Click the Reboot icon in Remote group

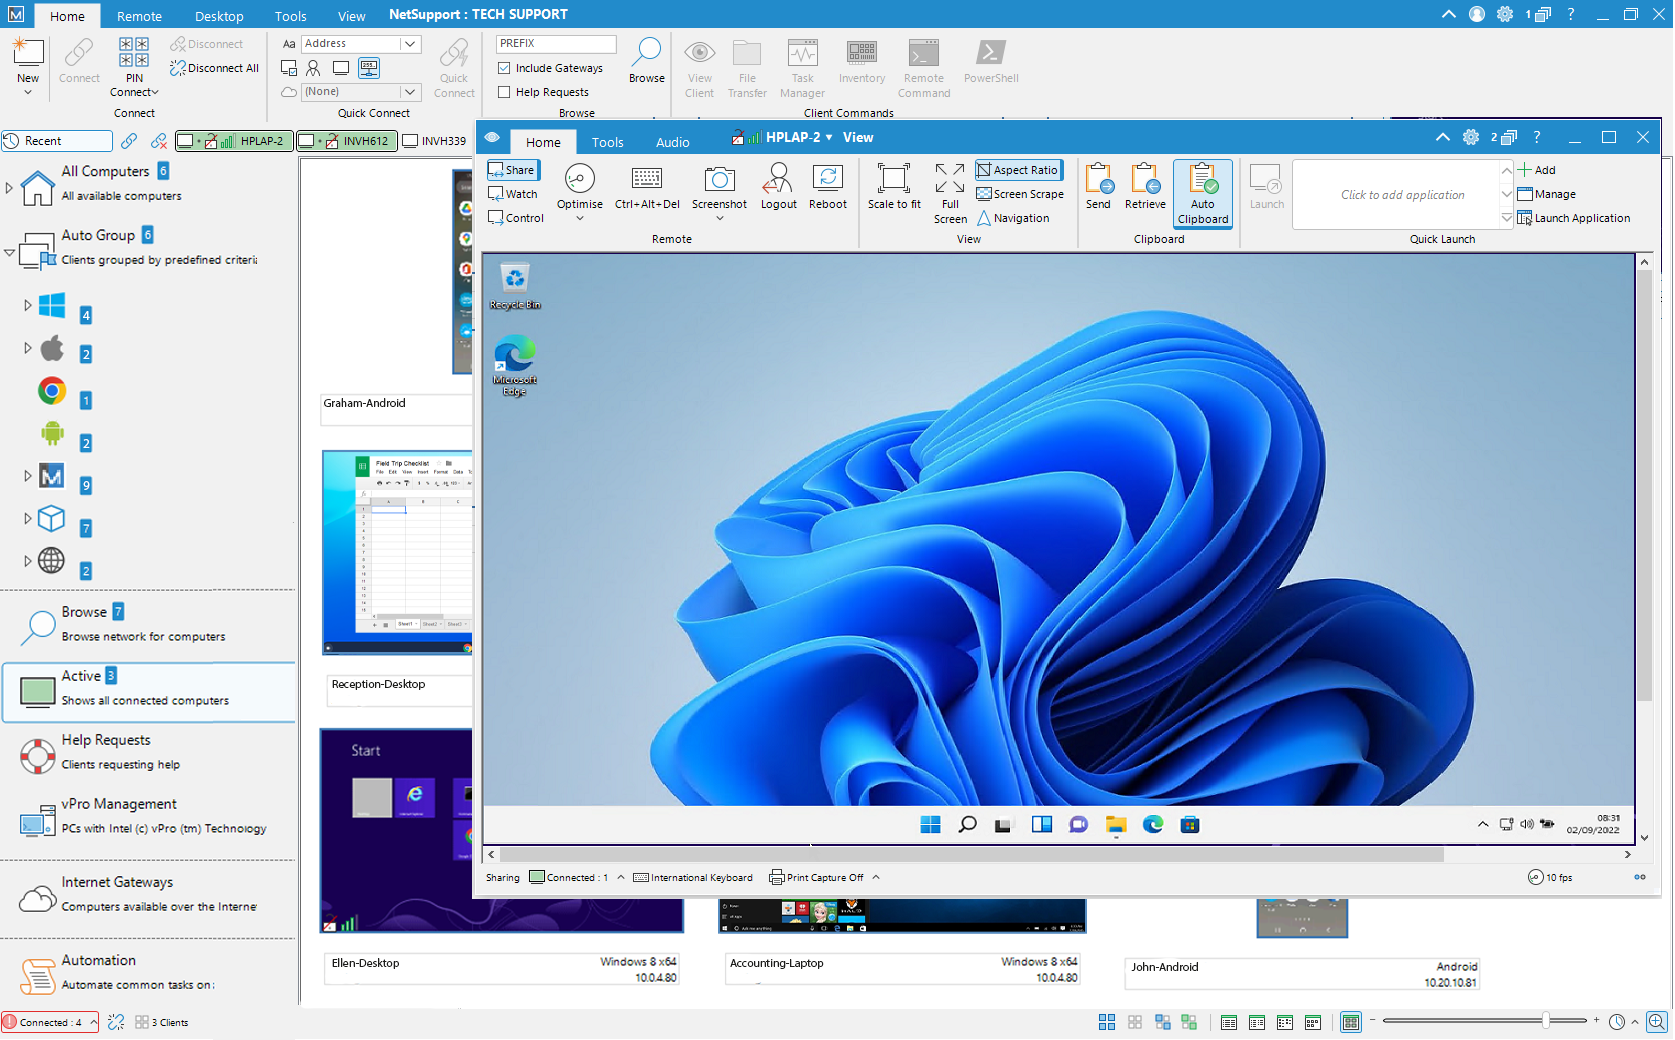(827, 180)
